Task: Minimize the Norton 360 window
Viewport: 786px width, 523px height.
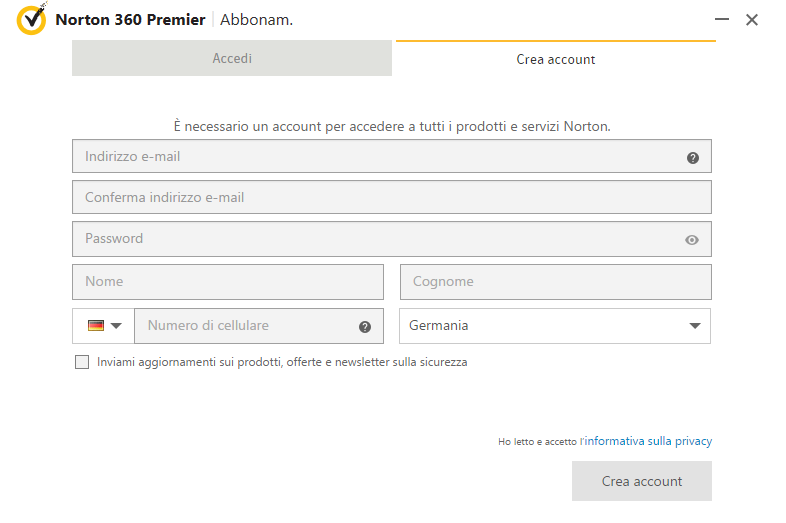Action: (x=722, y=19)
